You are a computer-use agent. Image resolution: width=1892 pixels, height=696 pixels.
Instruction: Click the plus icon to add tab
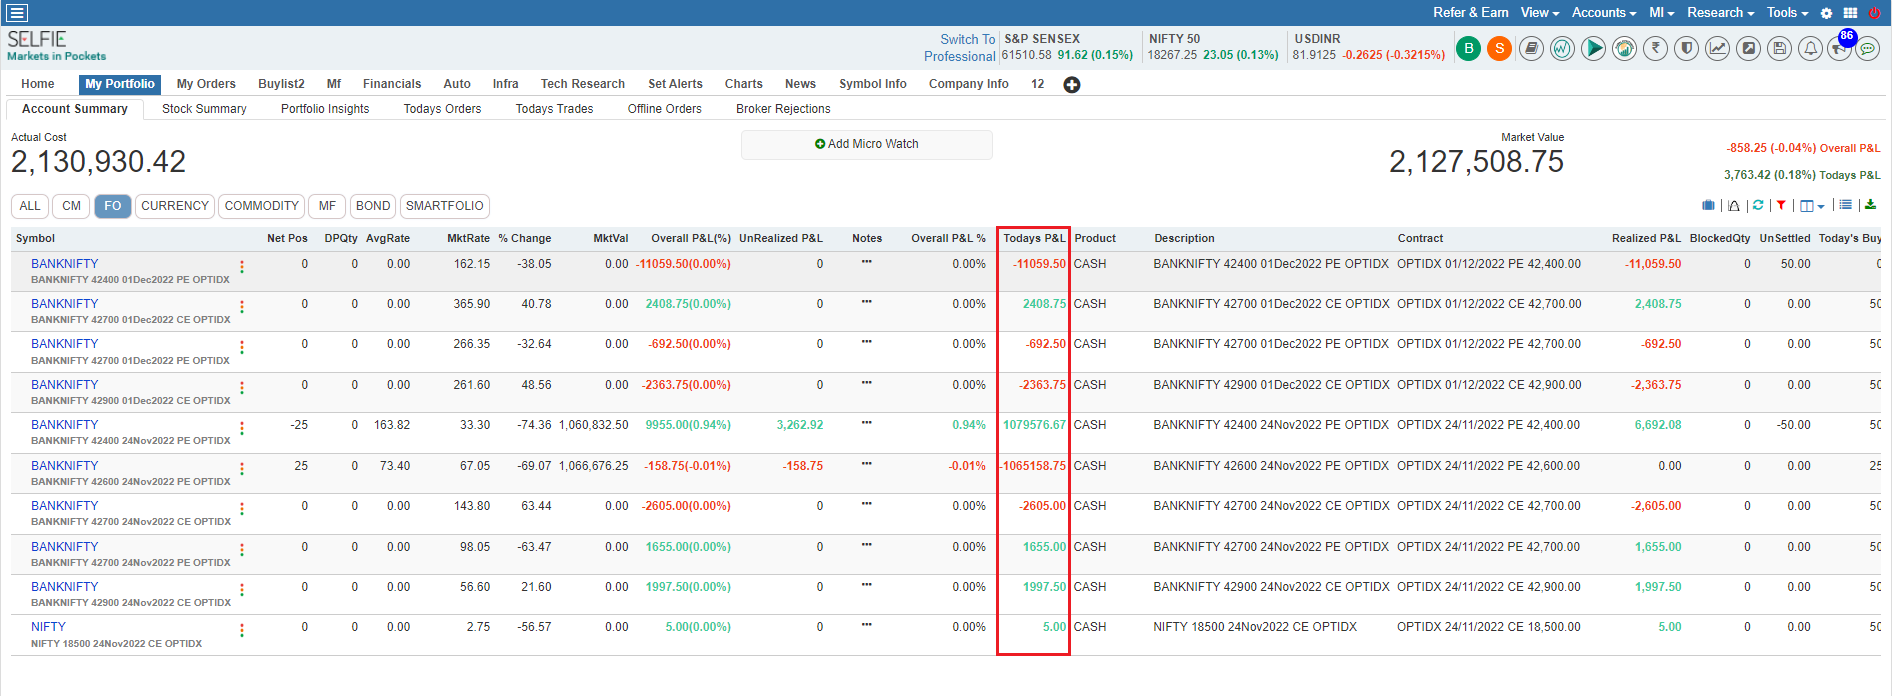tap(1072, 85)
